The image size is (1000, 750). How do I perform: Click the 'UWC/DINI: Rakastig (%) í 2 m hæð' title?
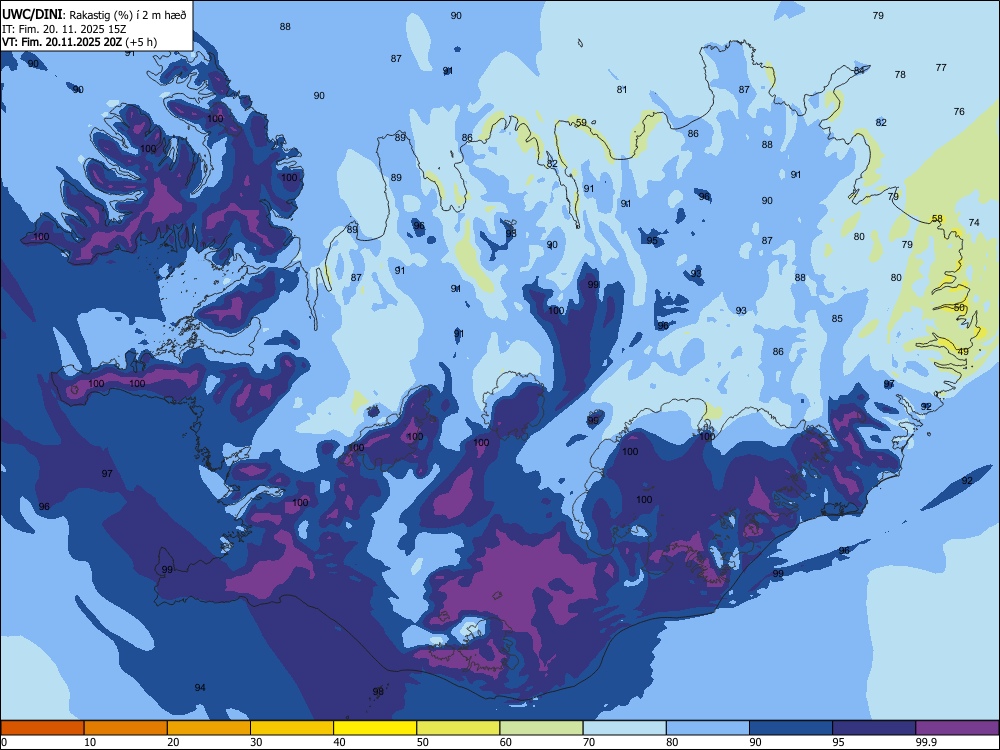(x=94, y=15)
